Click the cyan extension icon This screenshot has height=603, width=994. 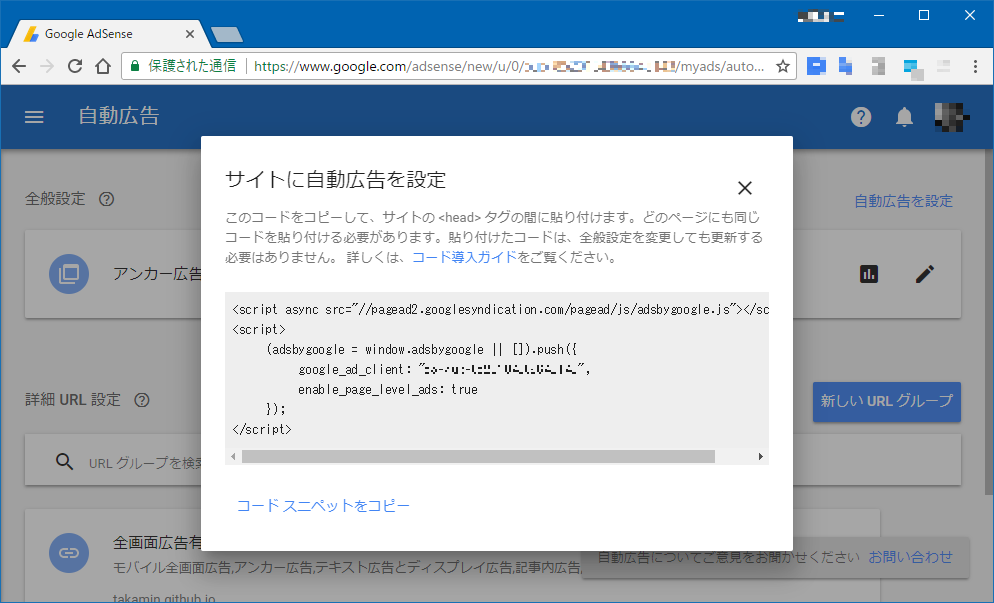913,68
